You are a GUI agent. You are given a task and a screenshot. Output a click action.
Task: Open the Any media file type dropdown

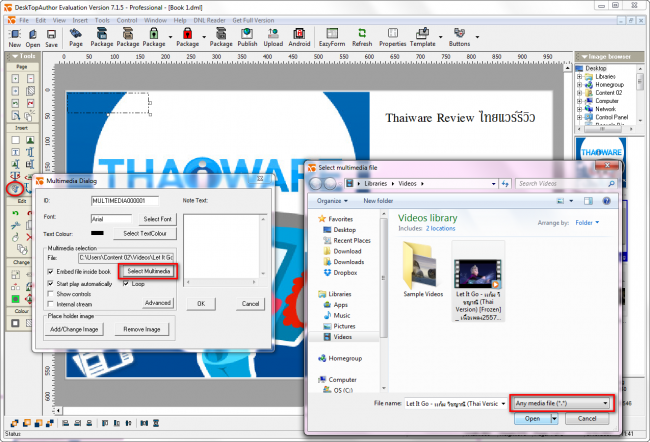click(x=561, y=403)
